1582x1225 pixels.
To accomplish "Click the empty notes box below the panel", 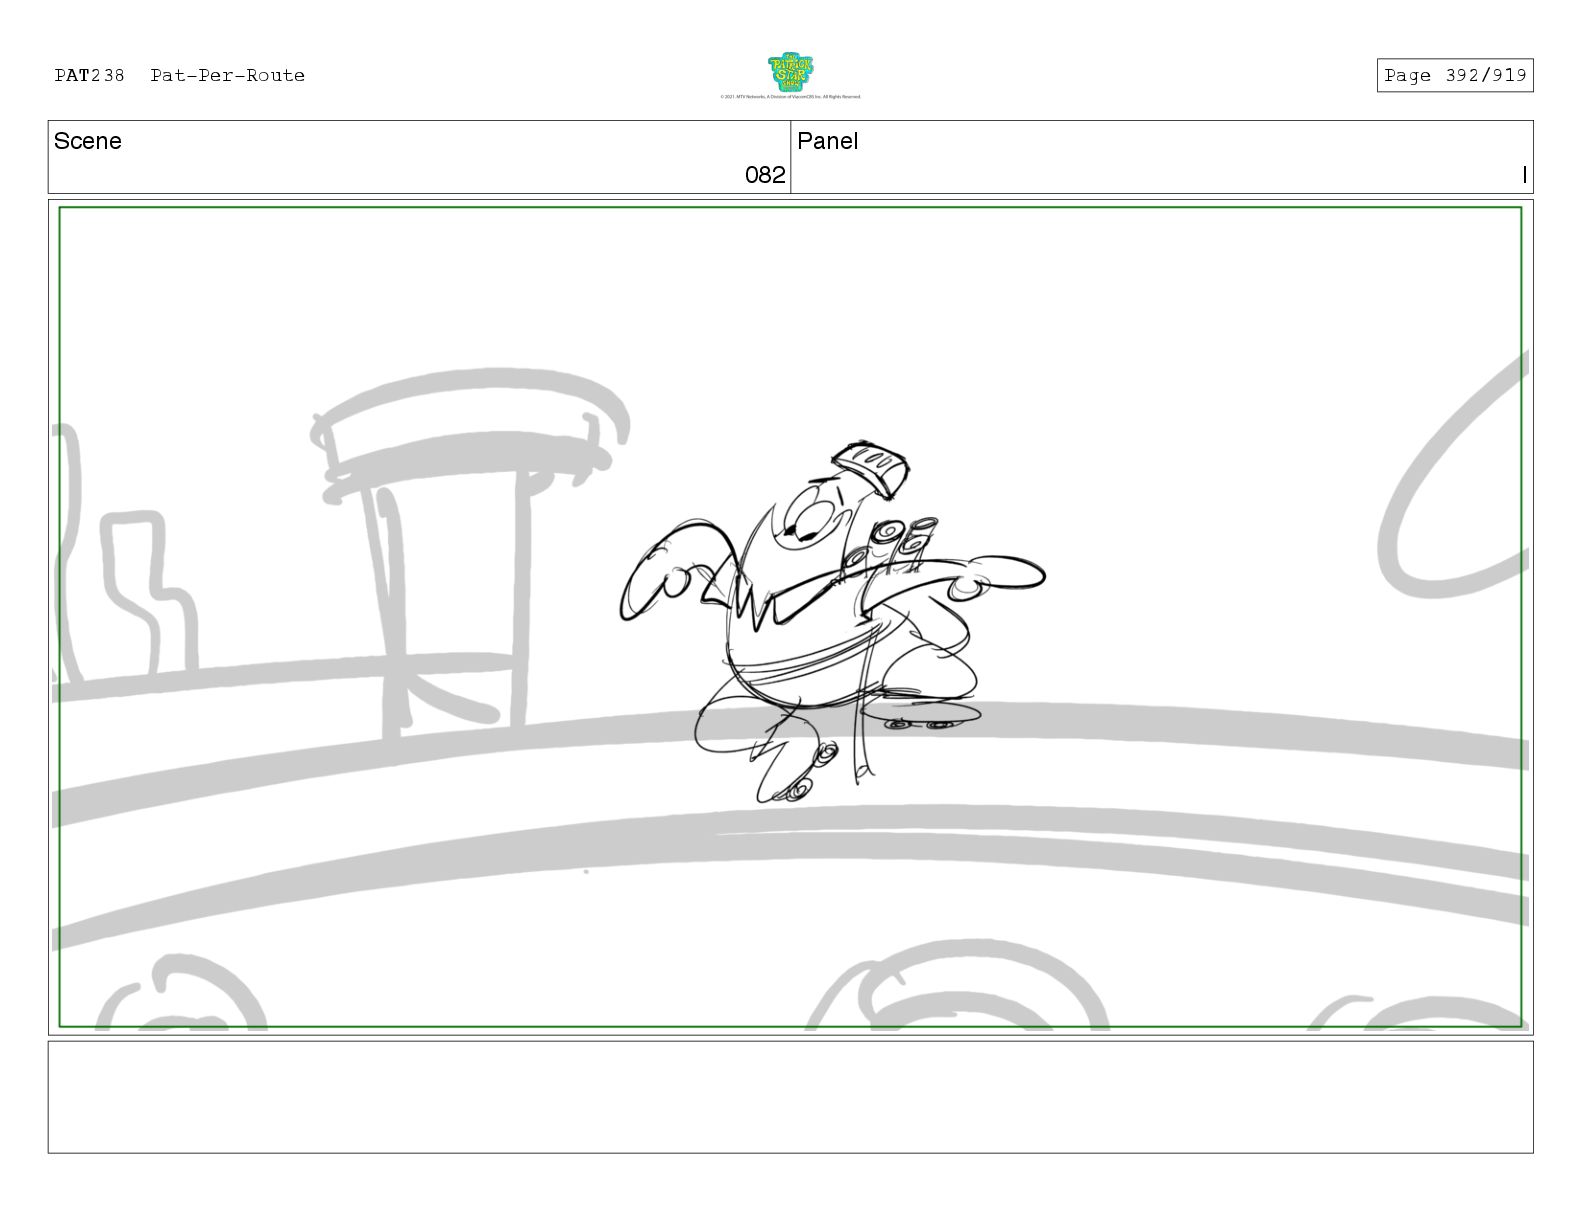I will (x=790, y=1097).
